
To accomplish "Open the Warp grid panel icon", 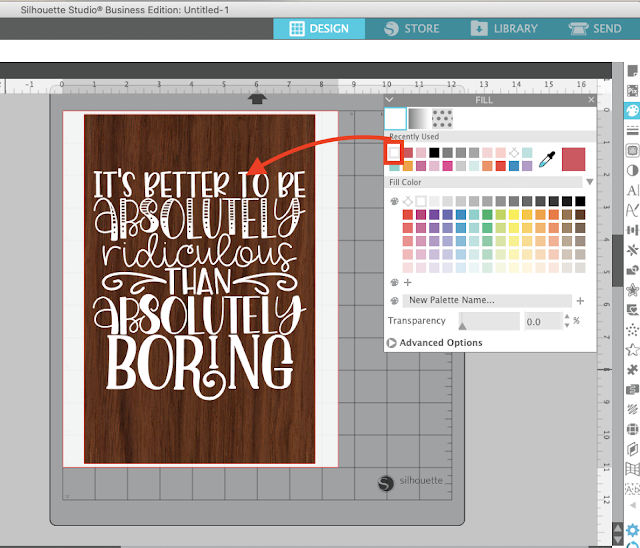I will coord(632,469).
